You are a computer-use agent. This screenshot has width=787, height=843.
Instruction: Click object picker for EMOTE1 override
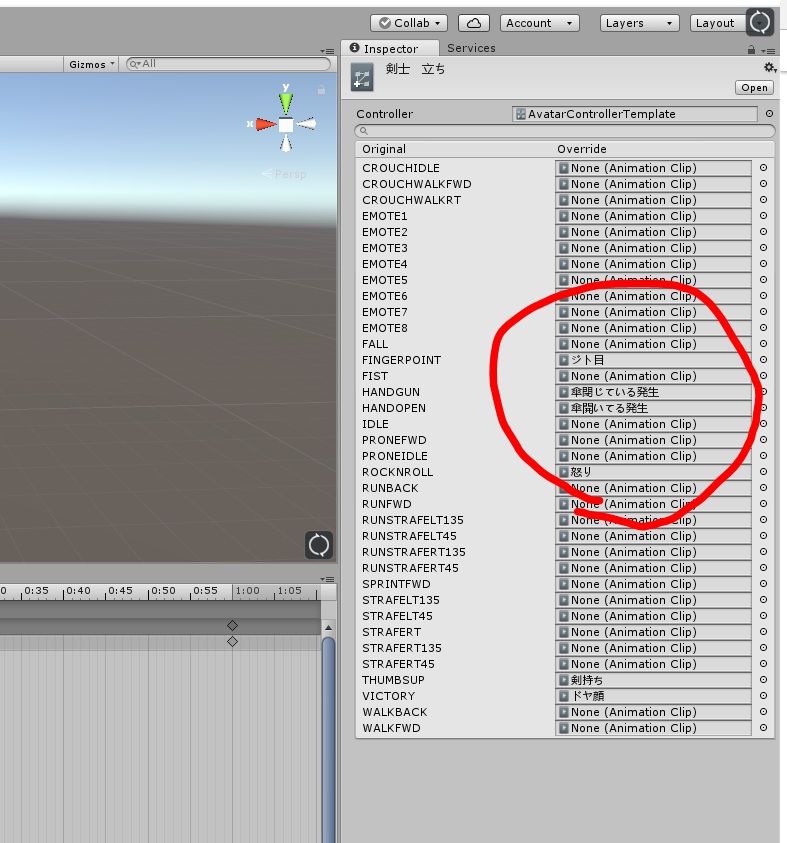(x=763, y=216)
